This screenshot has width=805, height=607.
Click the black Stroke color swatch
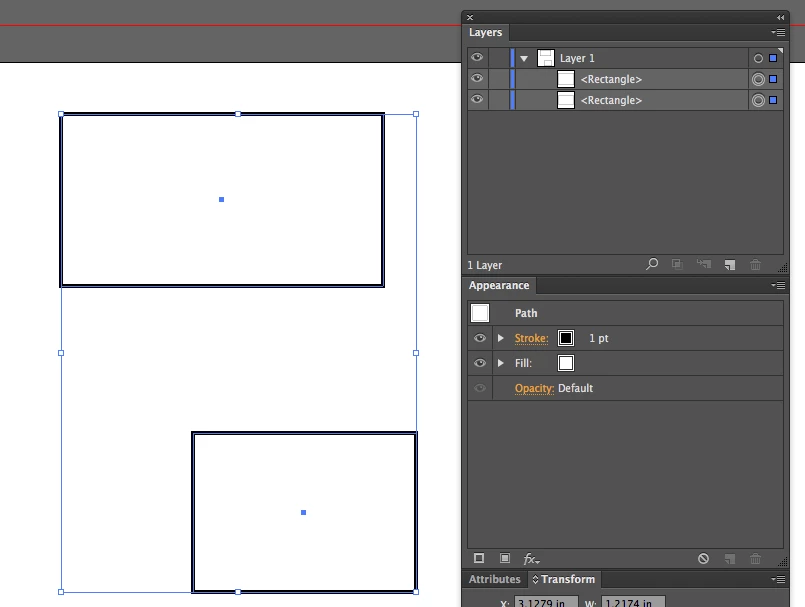[x=566, y=338]
